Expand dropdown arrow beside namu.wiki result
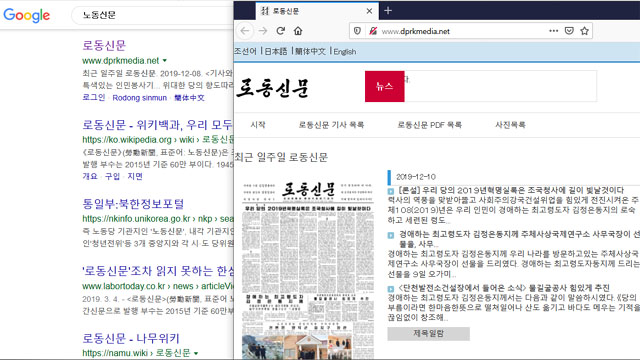640x360 pixels. pyautogui.click(x=196, y=353)
